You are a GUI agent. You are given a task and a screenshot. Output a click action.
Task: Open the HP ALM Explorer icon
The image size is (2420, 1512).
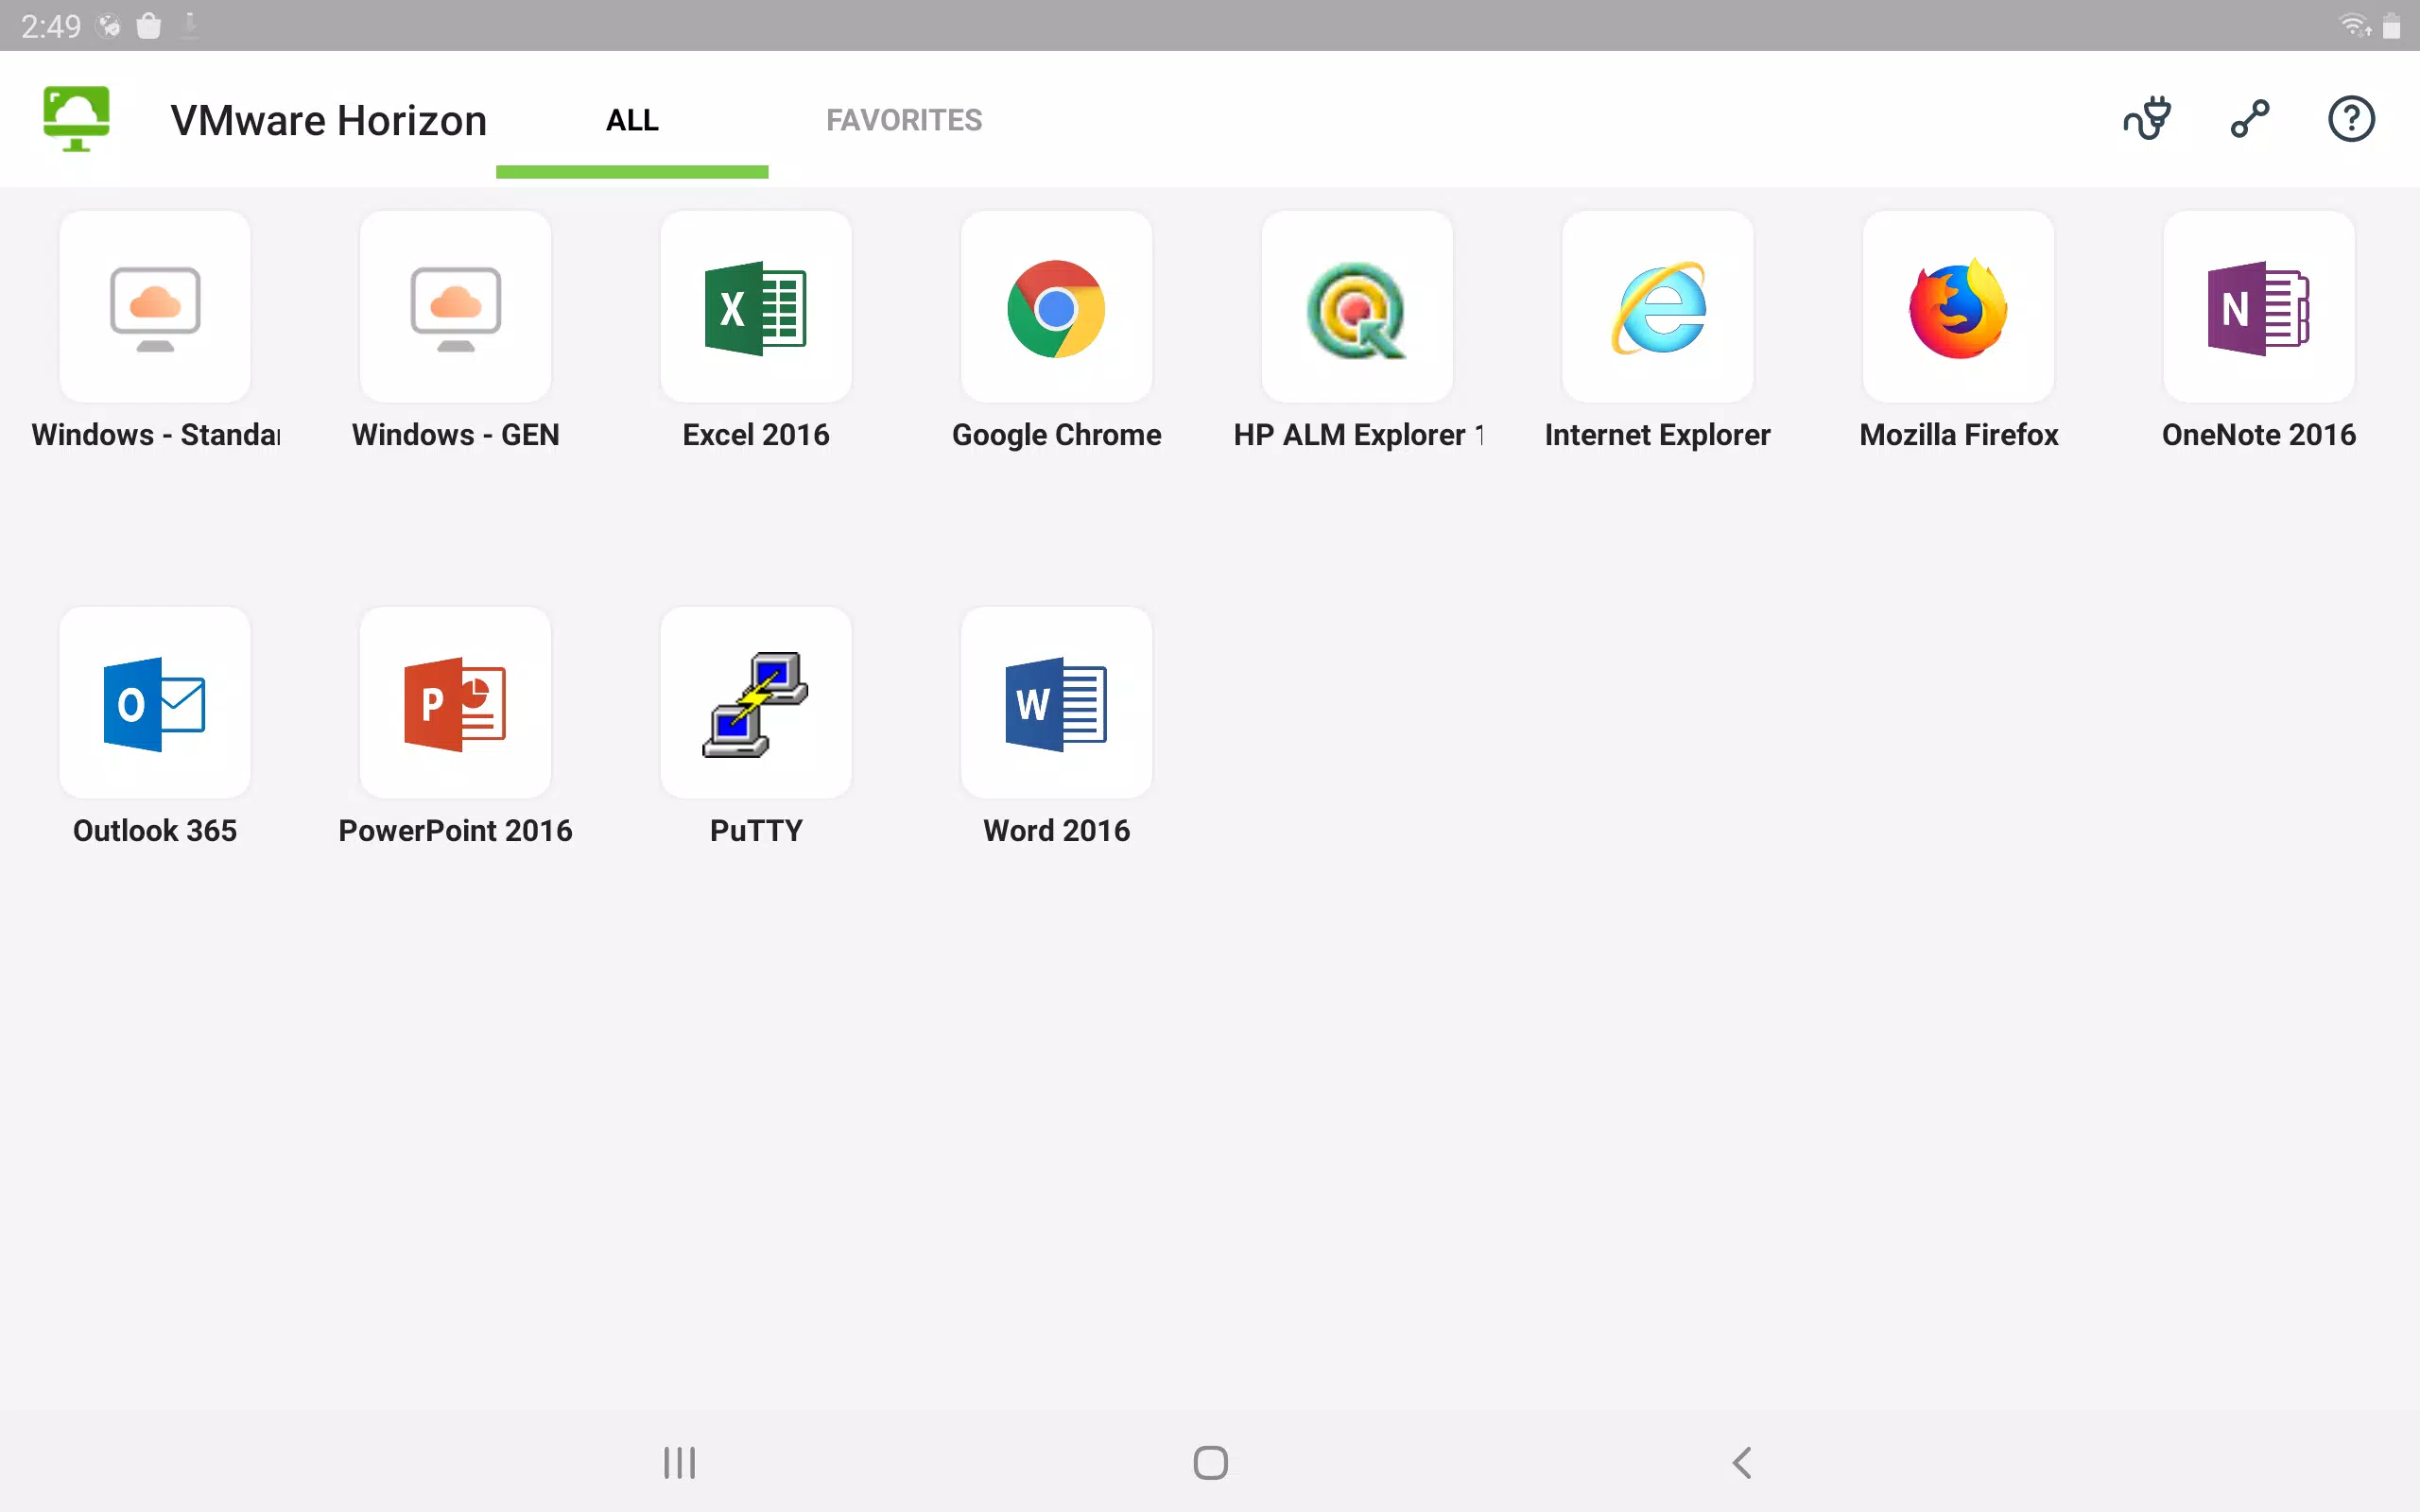(x=1357, y=307)
